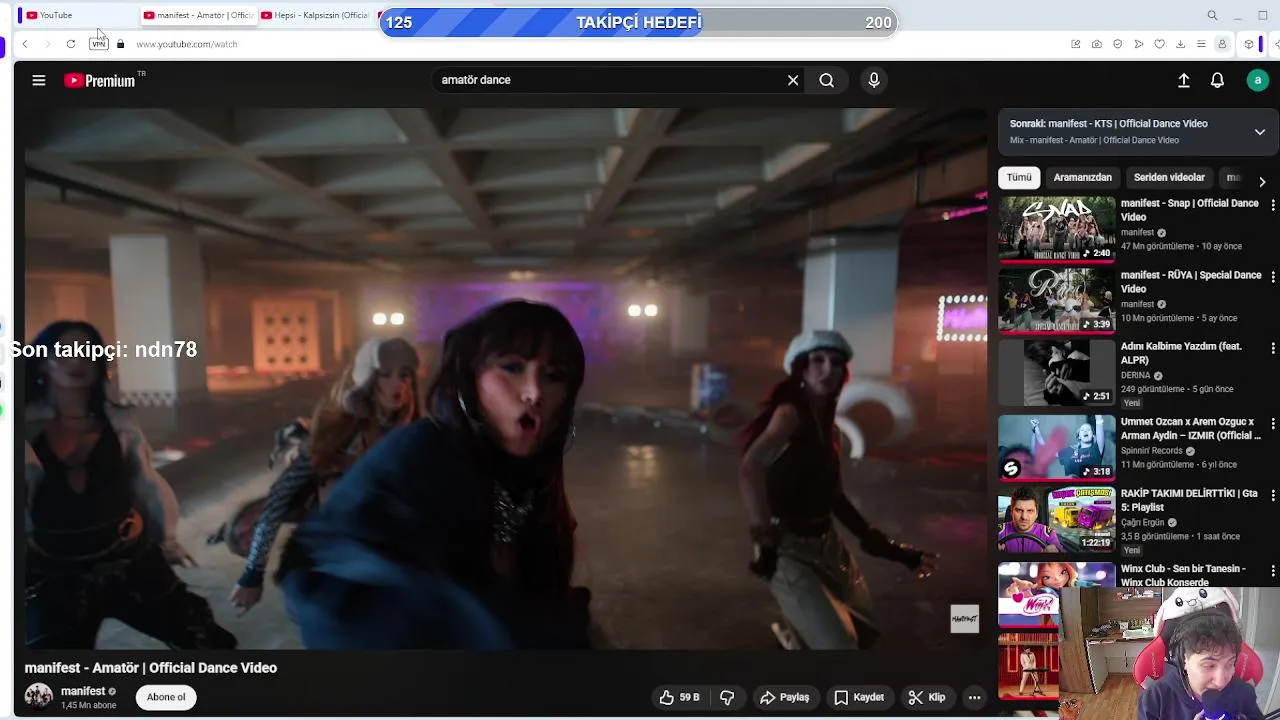Clear the search box with the X
This screenshot has width=1280, height=720.
pos(793,80)
